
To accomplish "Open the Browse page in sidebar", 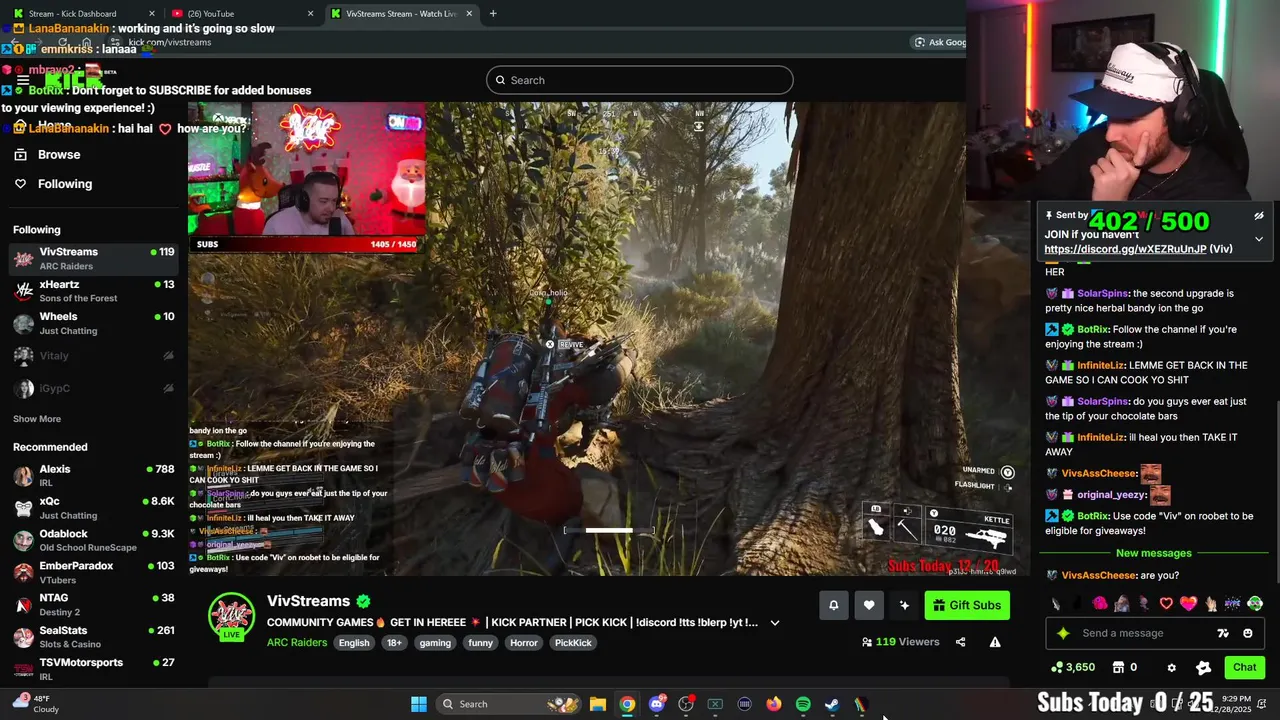I will coord(59,155).
